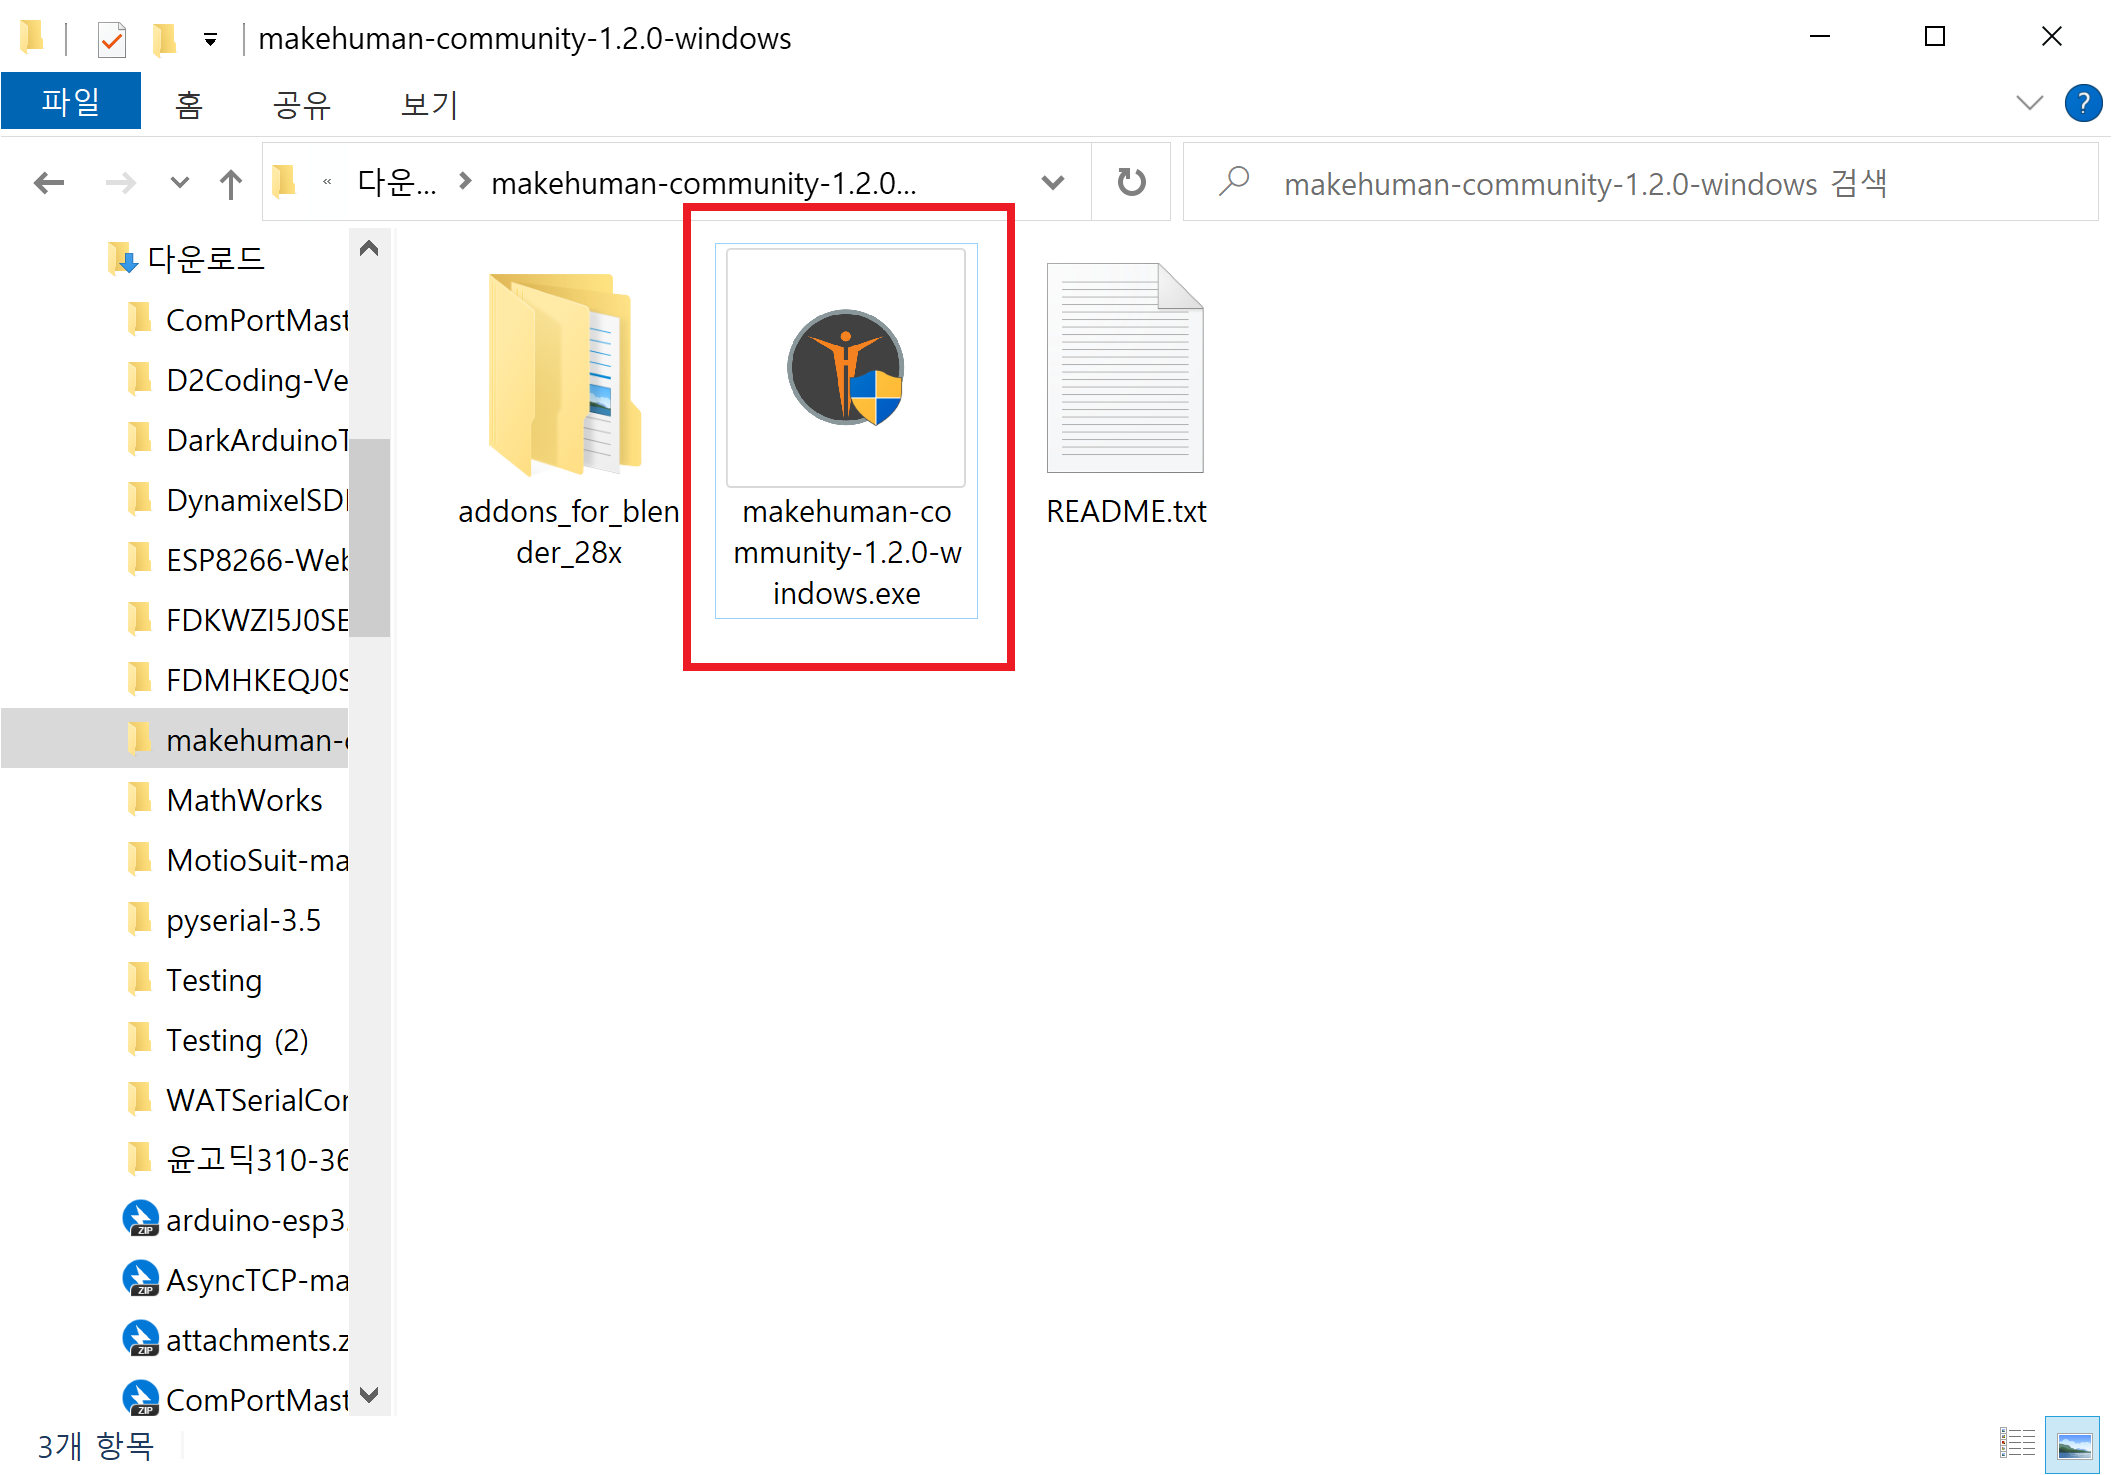Select arduino-esp3 zip file in the navigation pane

coord(254,1220)
